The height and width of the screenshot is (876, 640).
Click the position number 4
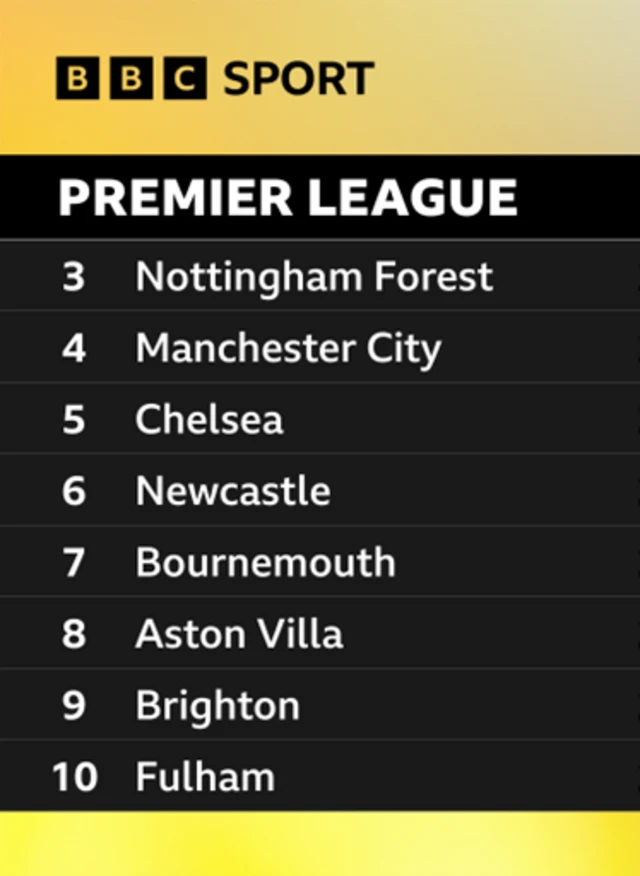coord(74,348)
